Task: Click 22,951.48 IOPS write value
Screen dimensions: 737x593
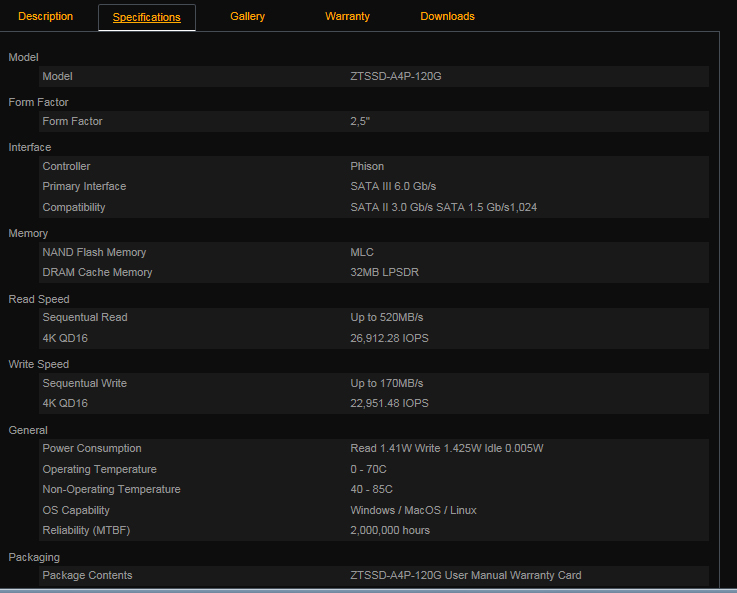Action: 389,403
